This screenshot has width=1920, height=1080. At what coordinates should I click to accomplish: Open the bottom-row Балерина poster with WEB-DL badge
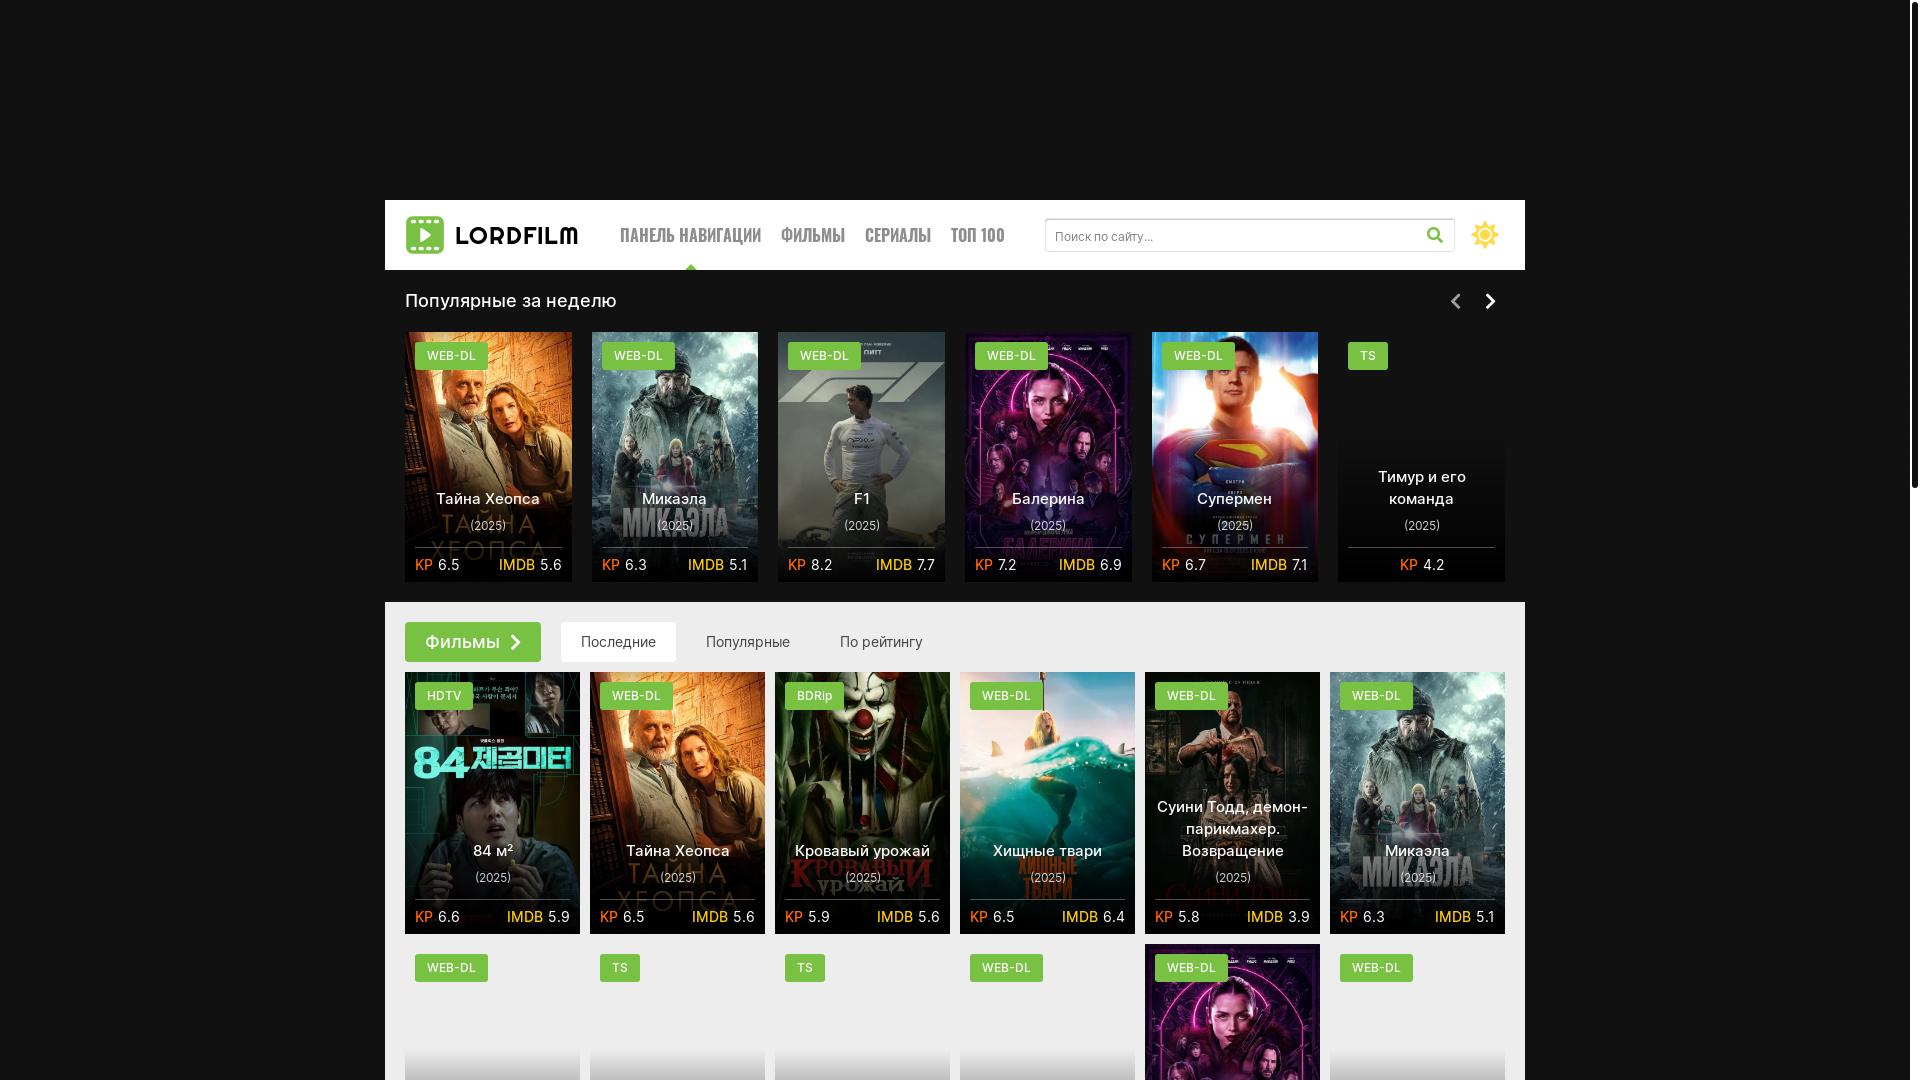pyautogui.click(x=1232, y=1012)
